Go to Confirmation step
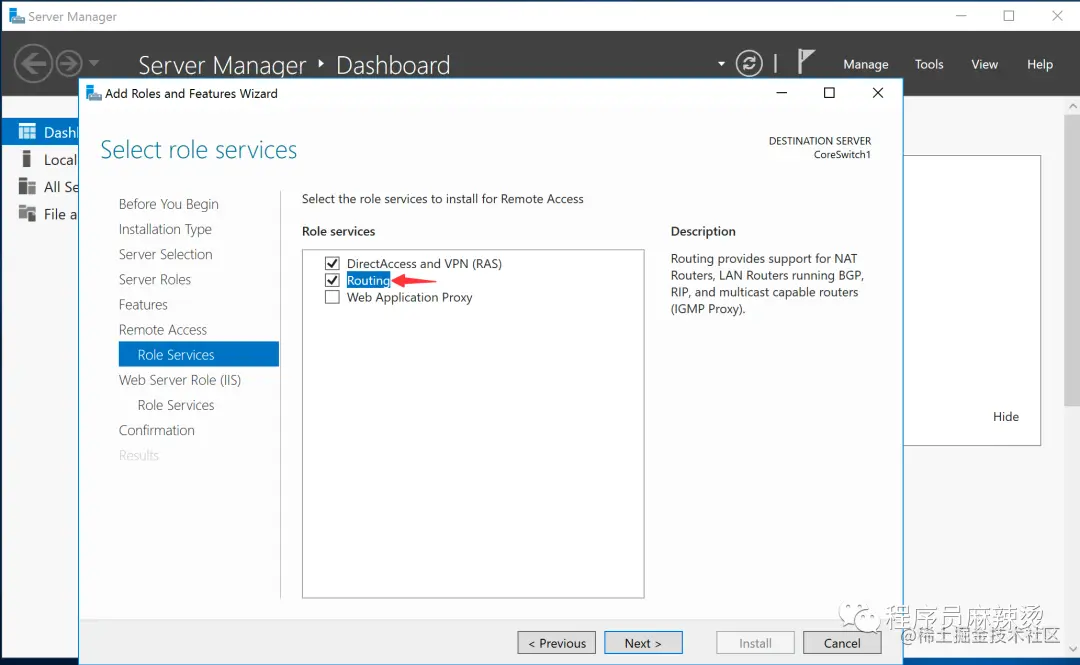The height and width of the screenshot is (665, 1080). pos(156,430)
